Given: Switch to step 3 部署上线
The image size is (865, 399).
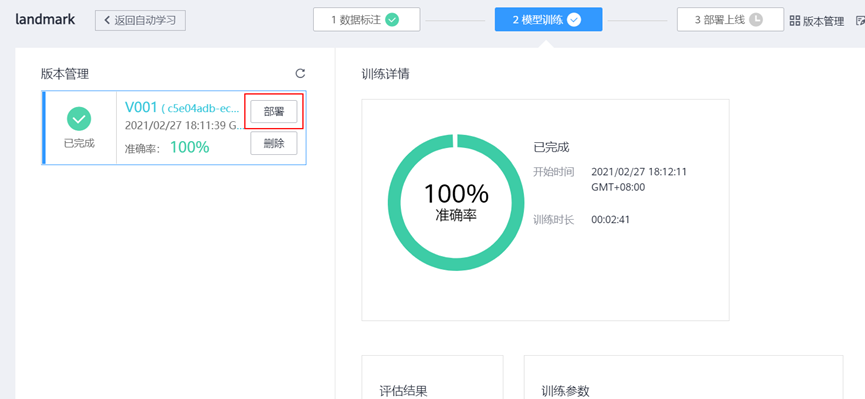Looking at the screenshot, I should pyautogui.click(x=730, y=19).
